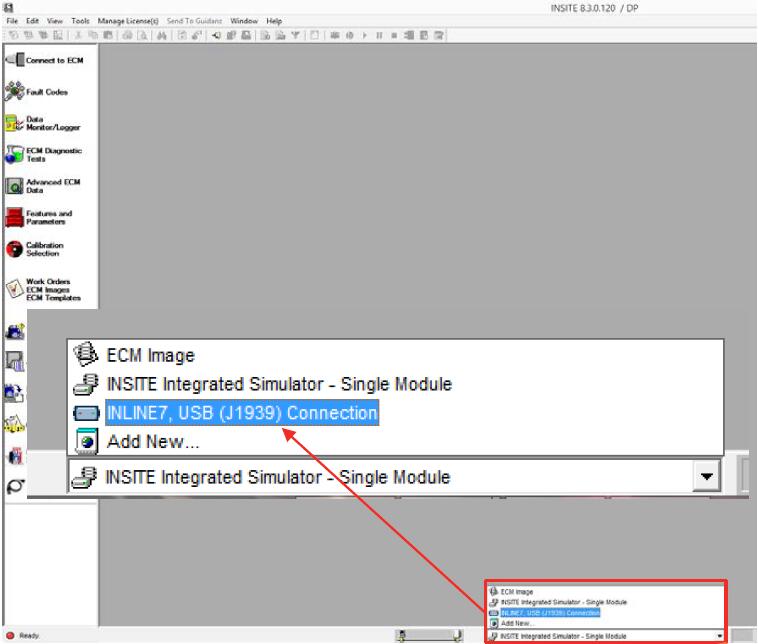758x644 pixels.
Task: Open Calibration Selection
Action: (34, 249)
